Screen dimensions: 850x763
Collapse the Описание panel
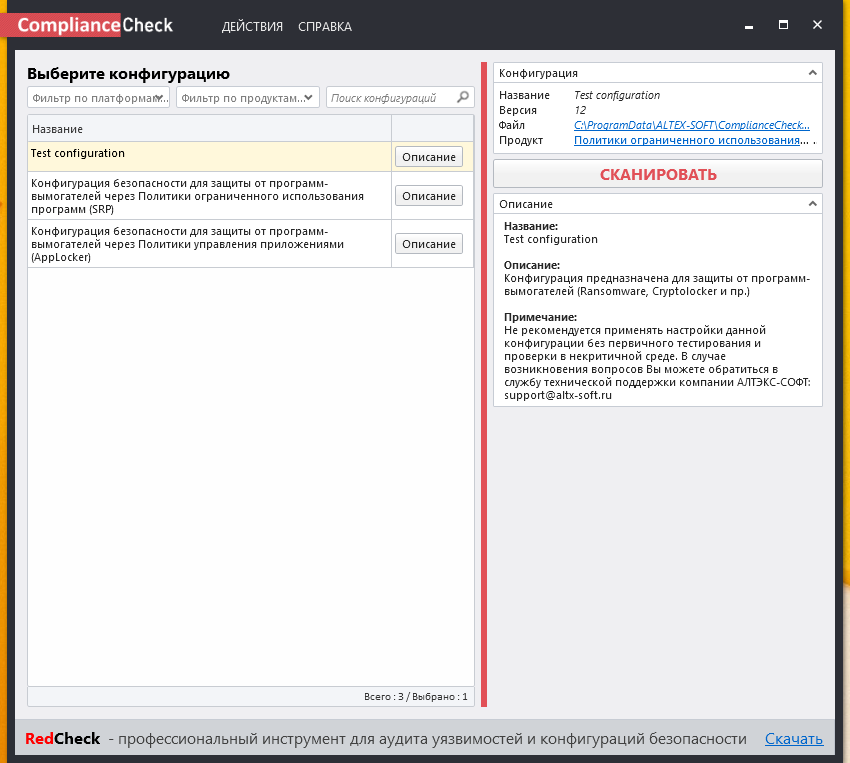point(812,204)
